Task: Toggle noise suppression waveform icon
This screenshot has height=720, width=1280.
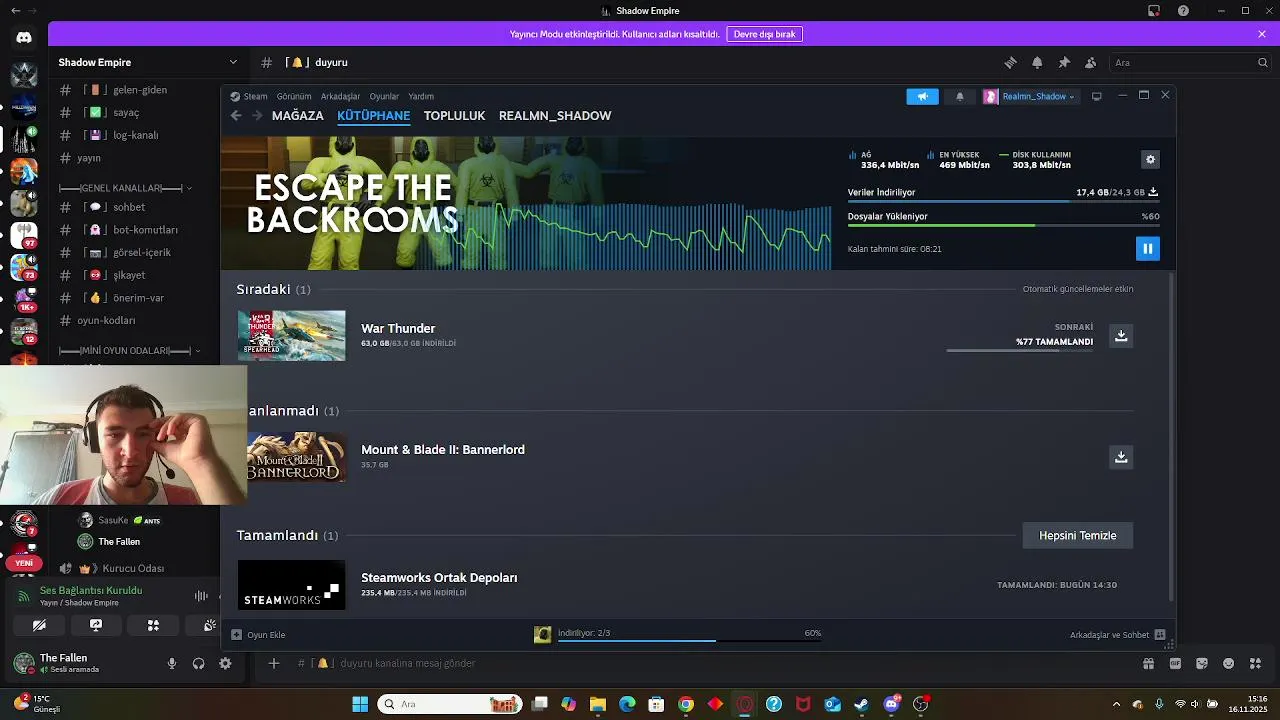Action: click(x=201, y=596)
